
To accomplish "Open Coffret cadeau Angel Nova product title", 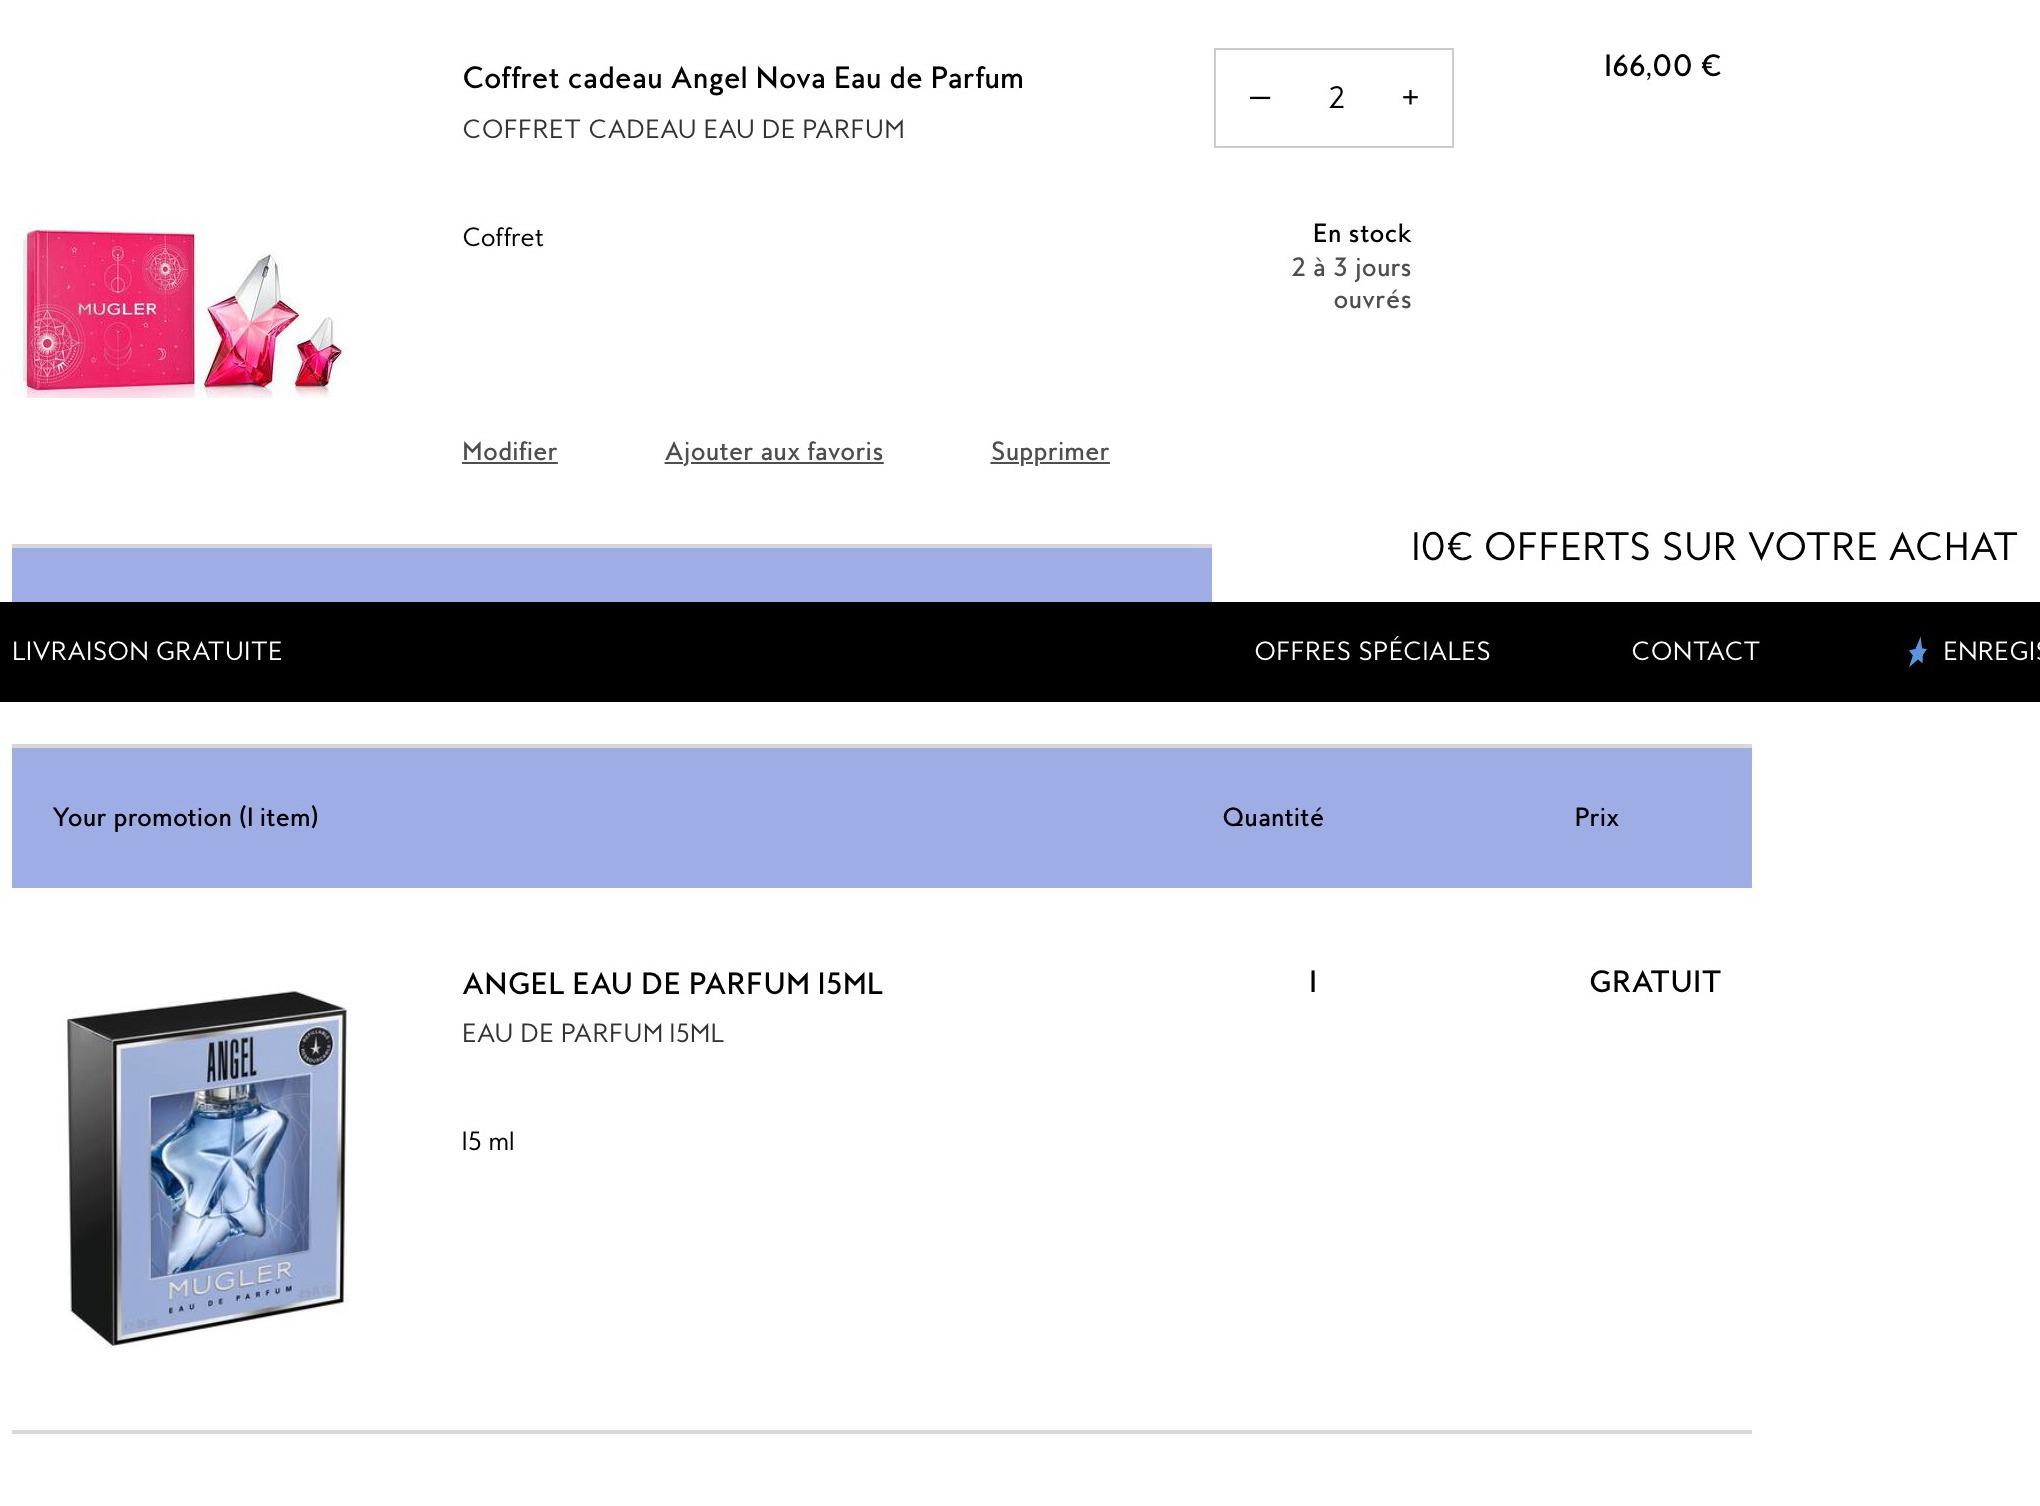I will tap(742, 78).
